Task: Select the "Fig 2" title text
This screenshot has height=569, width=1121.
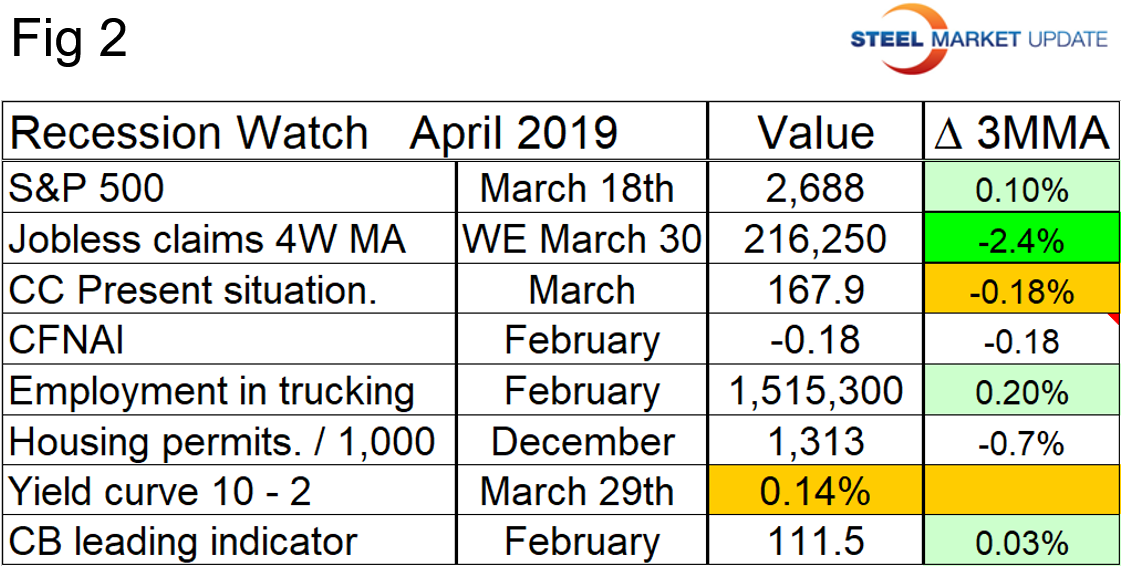Action: (69, 42)
